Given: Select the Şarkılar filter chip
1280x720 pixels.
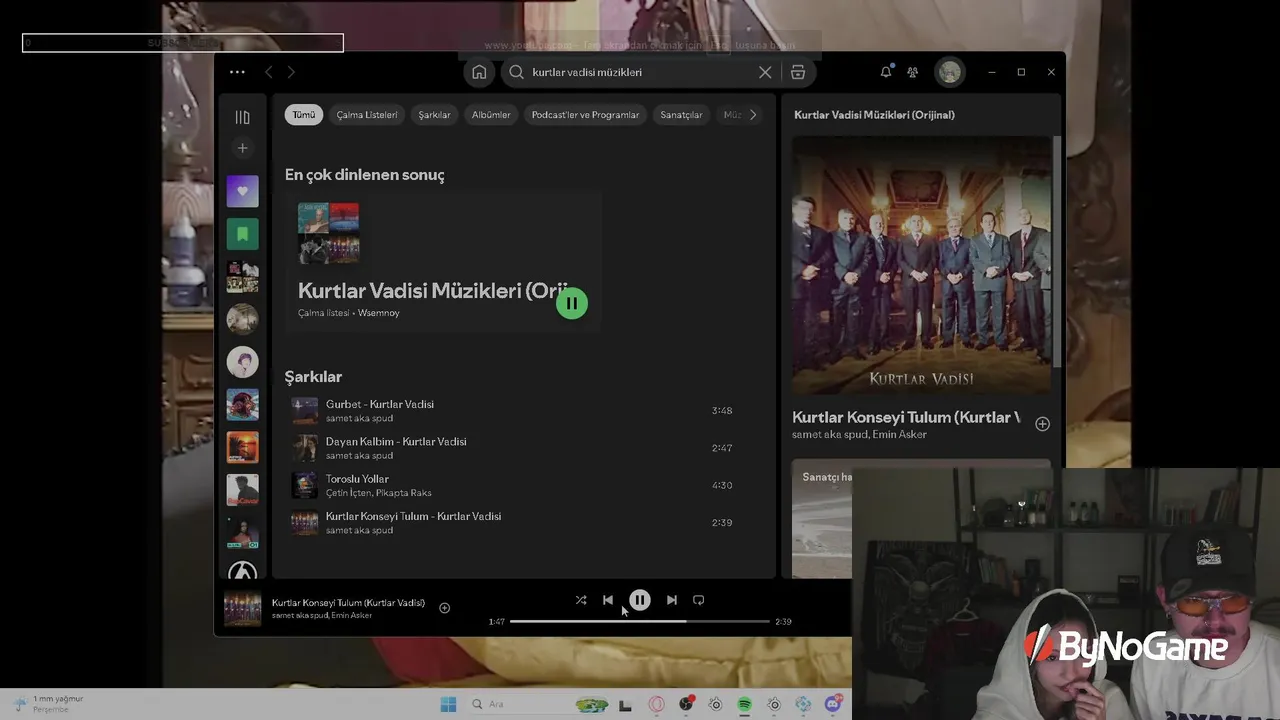Looking at the screenshot, I should click(x=434, y=114).
